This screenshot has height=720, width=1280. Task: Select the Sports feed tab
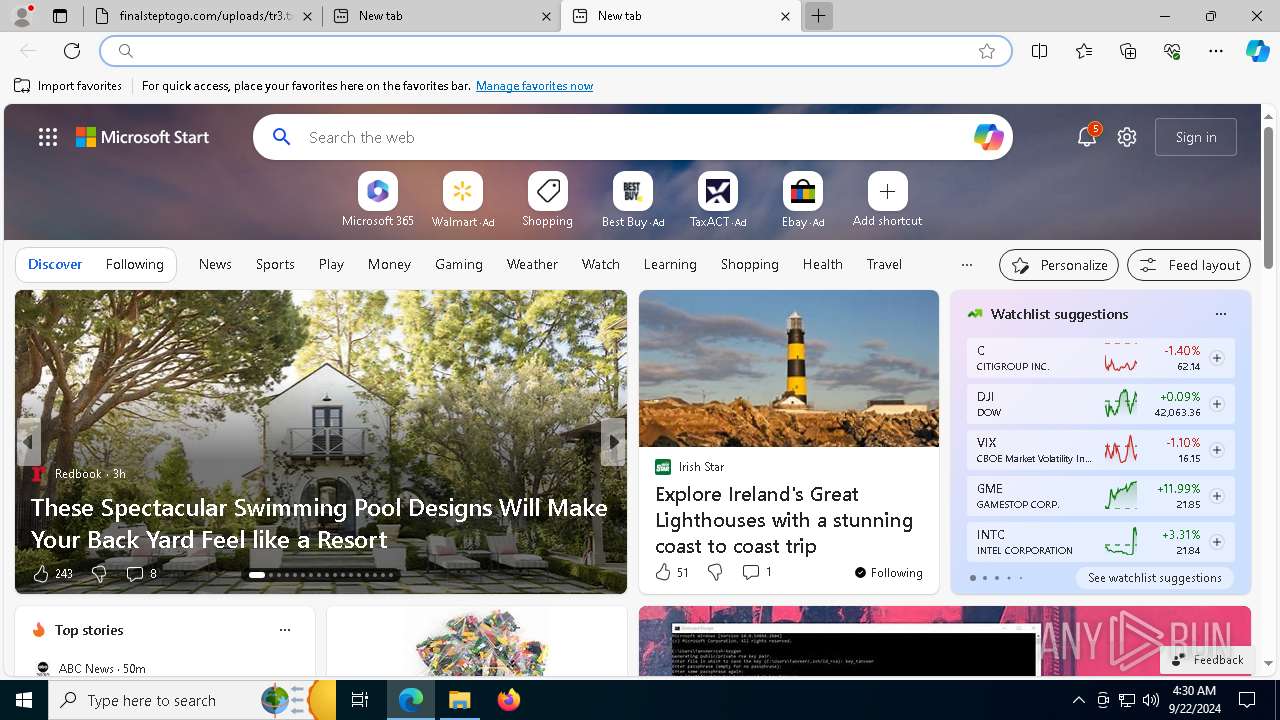click(275, 264)
